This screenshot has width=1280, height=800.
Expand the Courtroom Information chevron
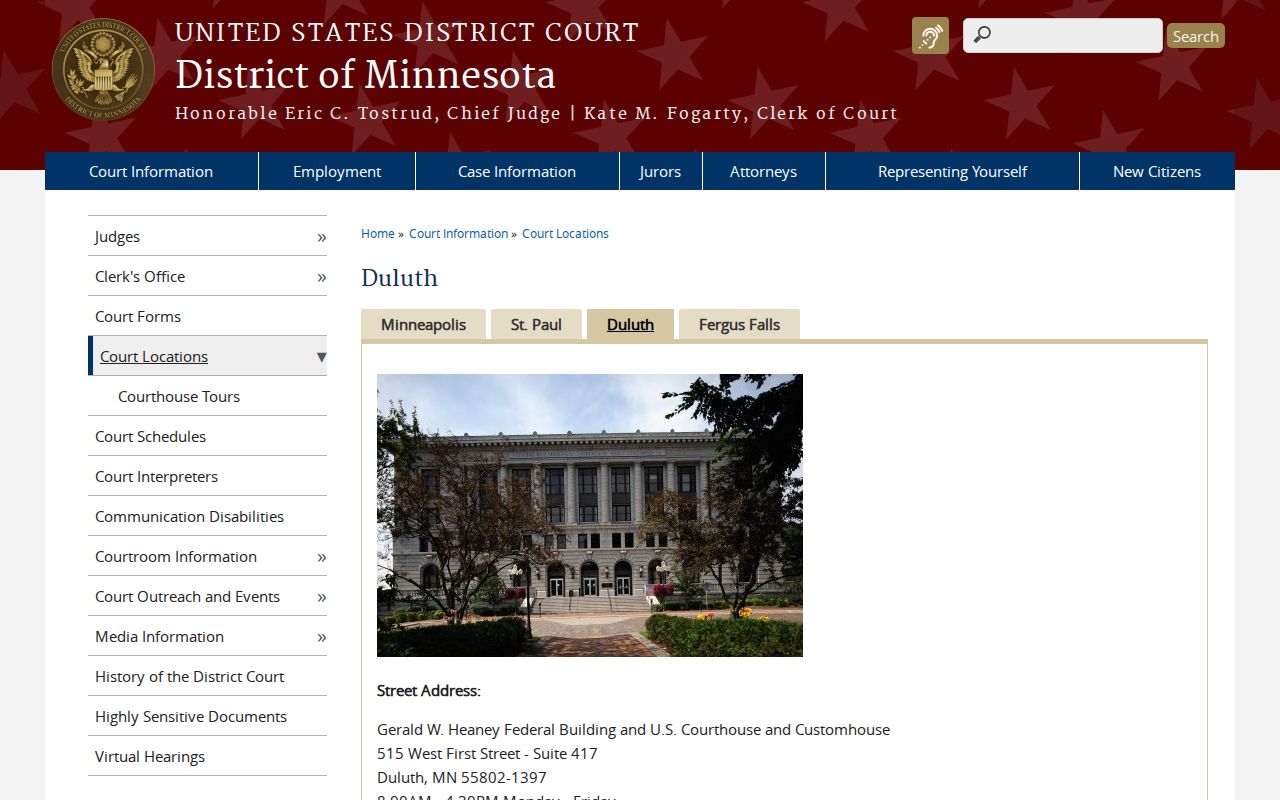tap(321, 557)
